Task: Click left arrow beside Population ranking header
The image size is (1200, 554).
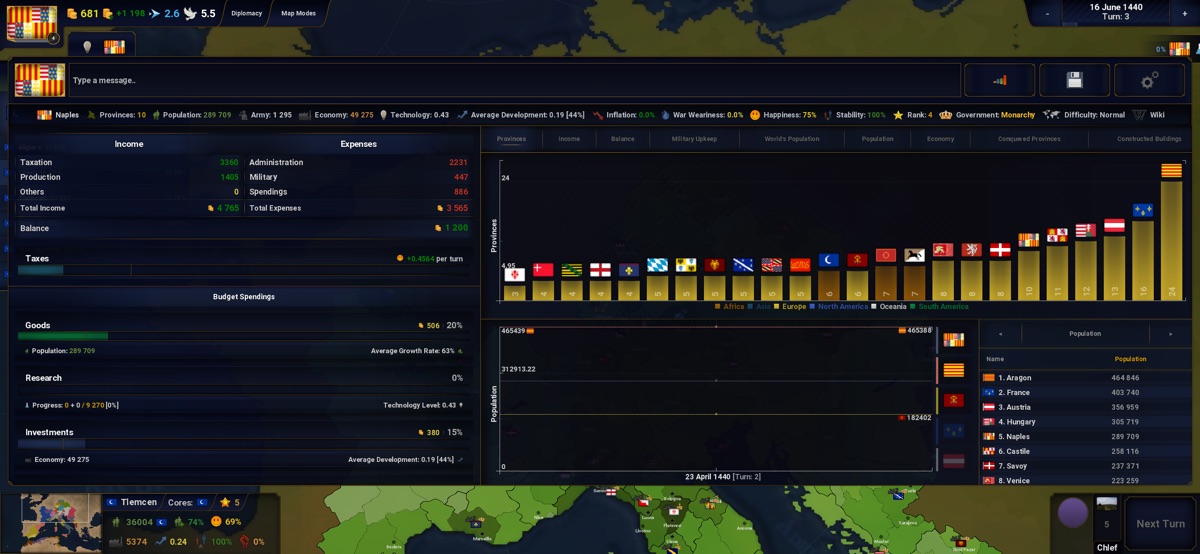Action: click(1001, 334)
